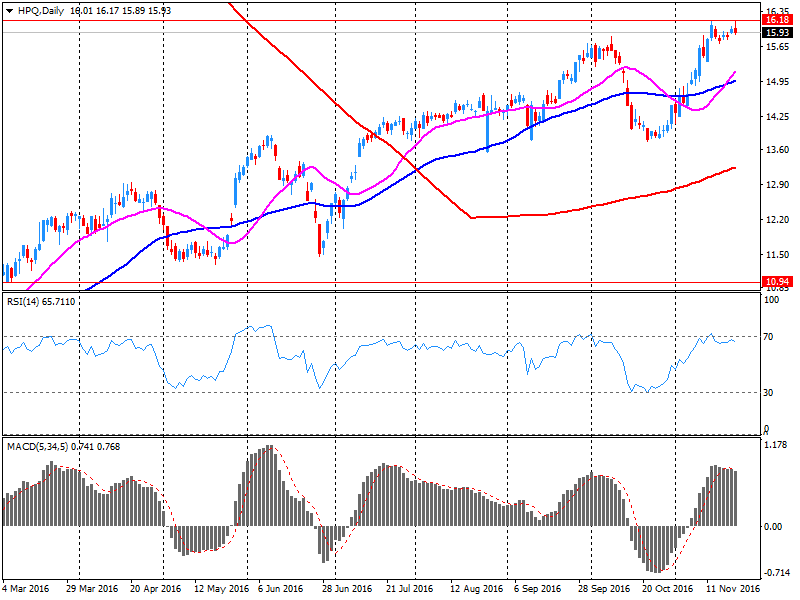Select the 21 Jul 2016 date label

tap(410, 588)
